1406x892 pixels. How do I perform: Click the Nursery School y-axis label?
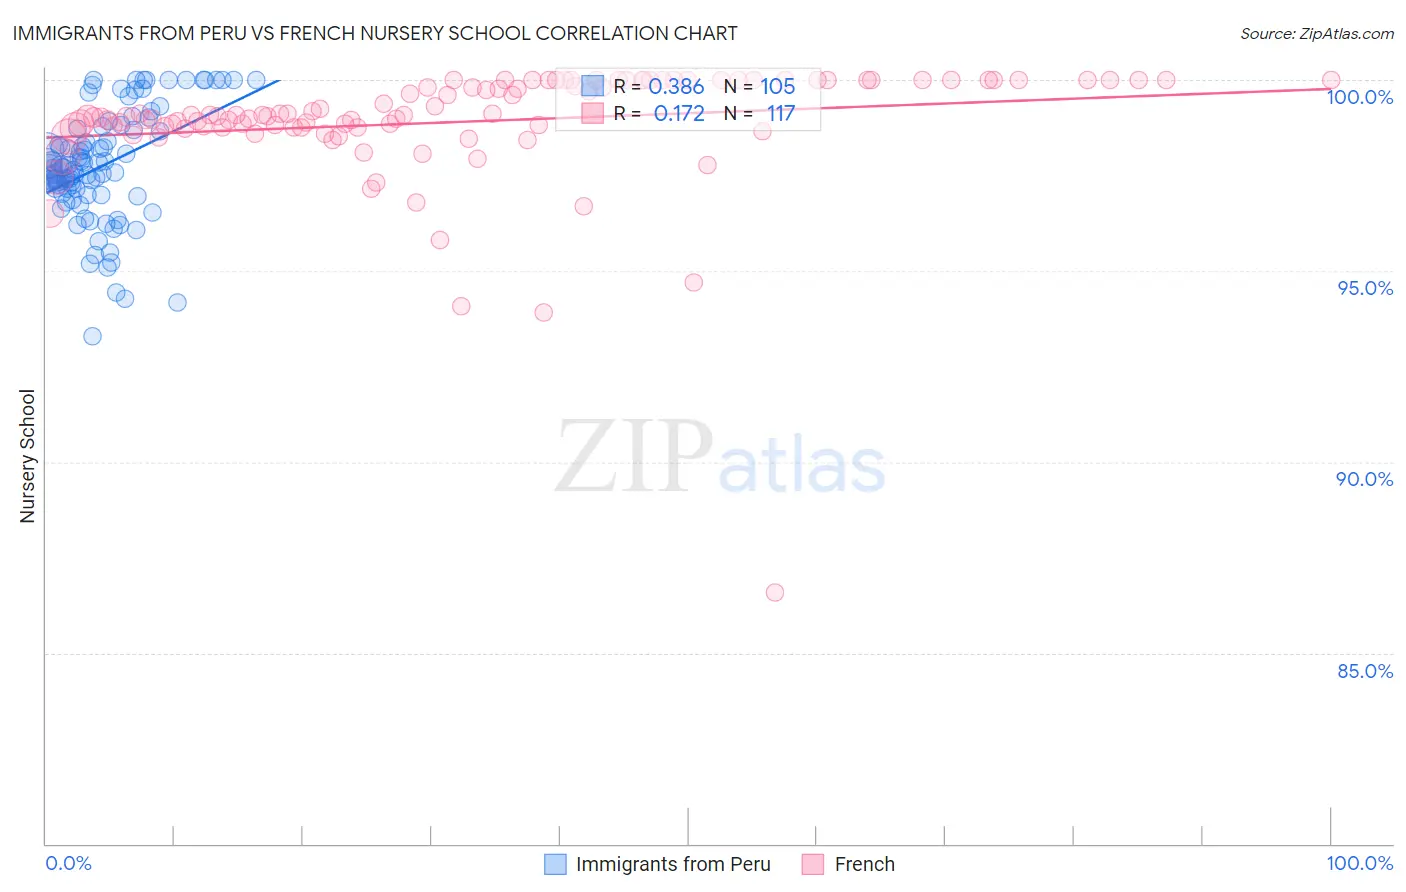[x=27, y=456]
